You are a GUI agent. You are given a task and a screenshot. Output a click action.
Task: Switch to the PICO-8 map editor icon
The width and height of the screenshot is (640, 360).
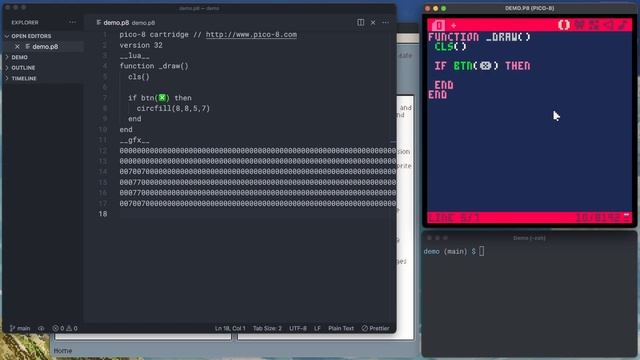[593, 25]
